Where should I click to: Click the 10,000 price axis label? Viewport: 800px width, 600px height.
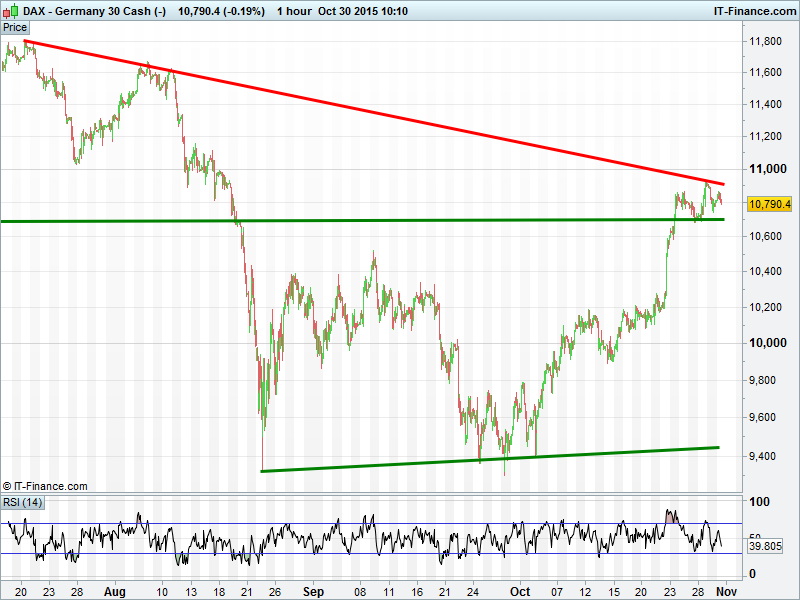click(x=767, y=343)
